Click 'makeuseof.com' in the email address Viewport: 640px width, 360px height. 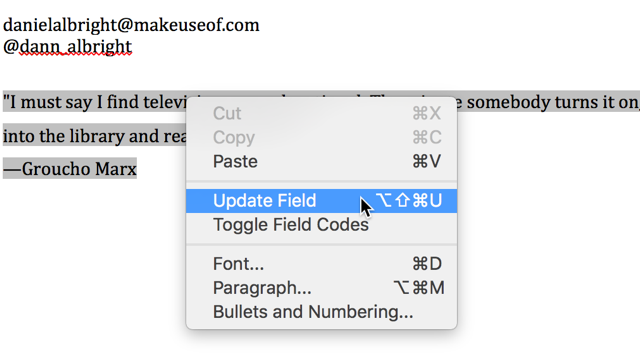(x=195, y=25)
